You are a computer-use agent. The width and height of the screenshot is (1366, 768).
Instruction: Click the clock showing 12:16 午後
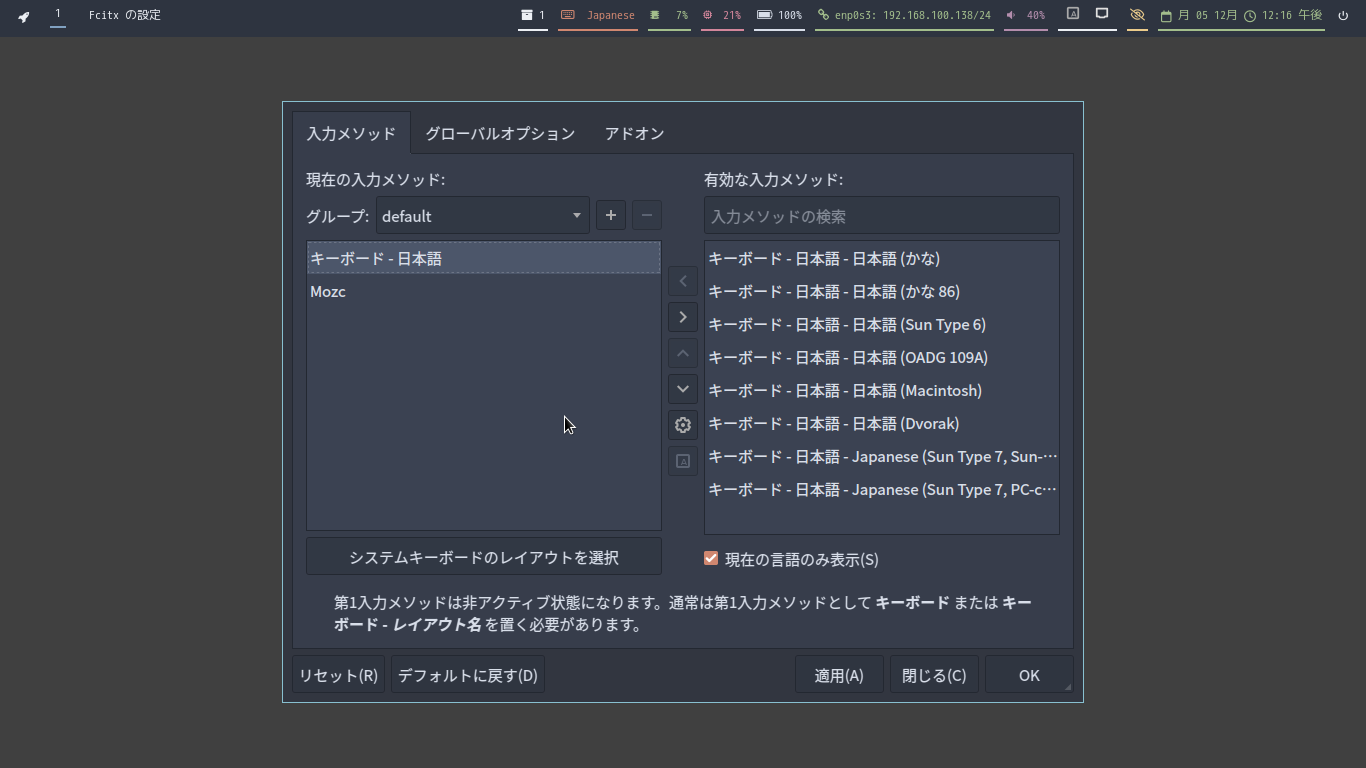click(x=1283, y=15)
